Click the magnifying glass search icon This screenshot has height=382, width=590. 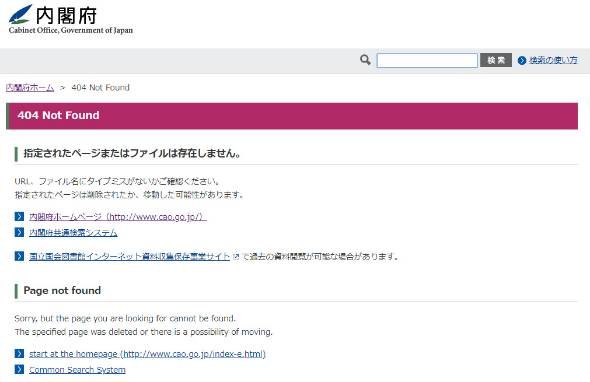click(x=365, y=60)
